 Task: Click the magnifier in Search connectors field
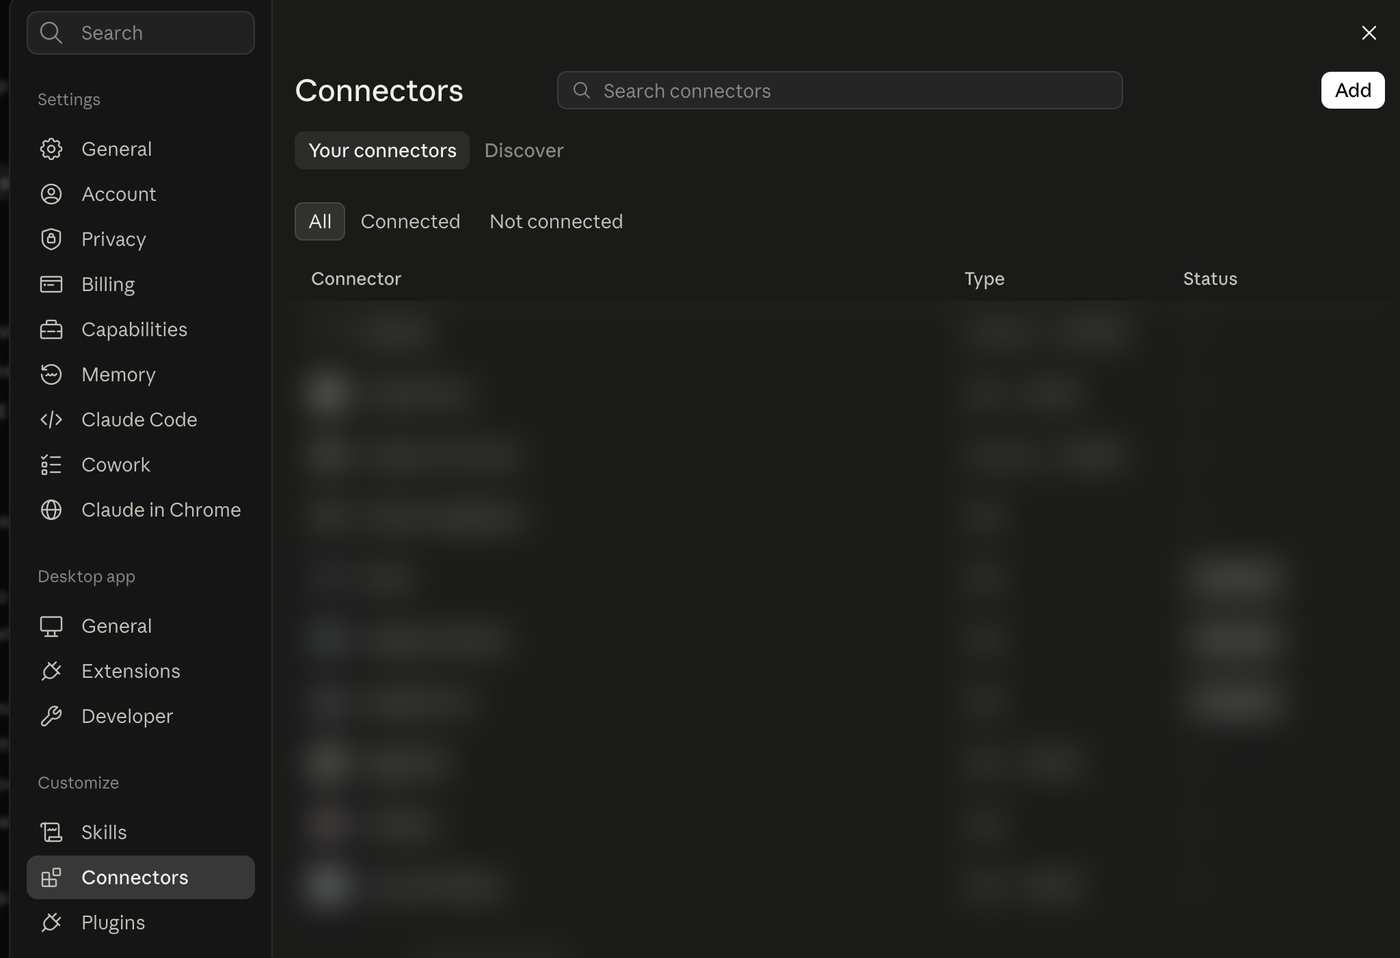(581, 90)
